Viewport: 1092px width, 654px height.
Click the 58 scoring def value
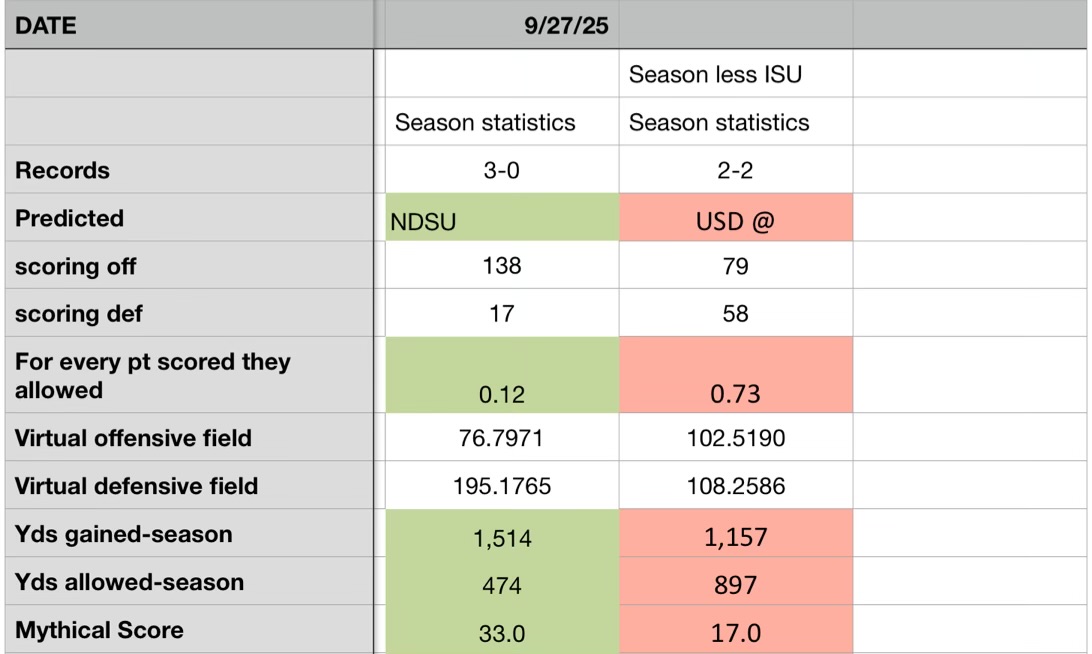735,314
